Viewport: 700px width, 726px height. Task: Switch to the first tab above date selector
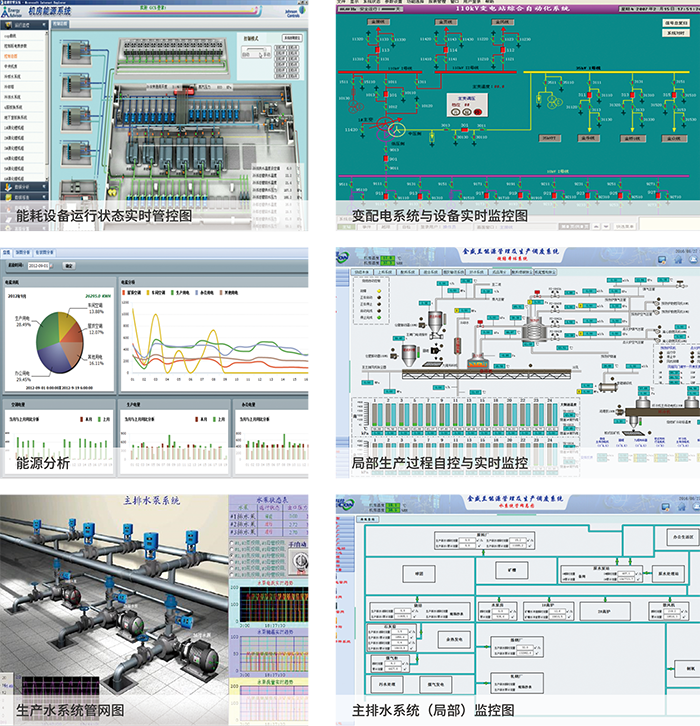tap(6, 253)
